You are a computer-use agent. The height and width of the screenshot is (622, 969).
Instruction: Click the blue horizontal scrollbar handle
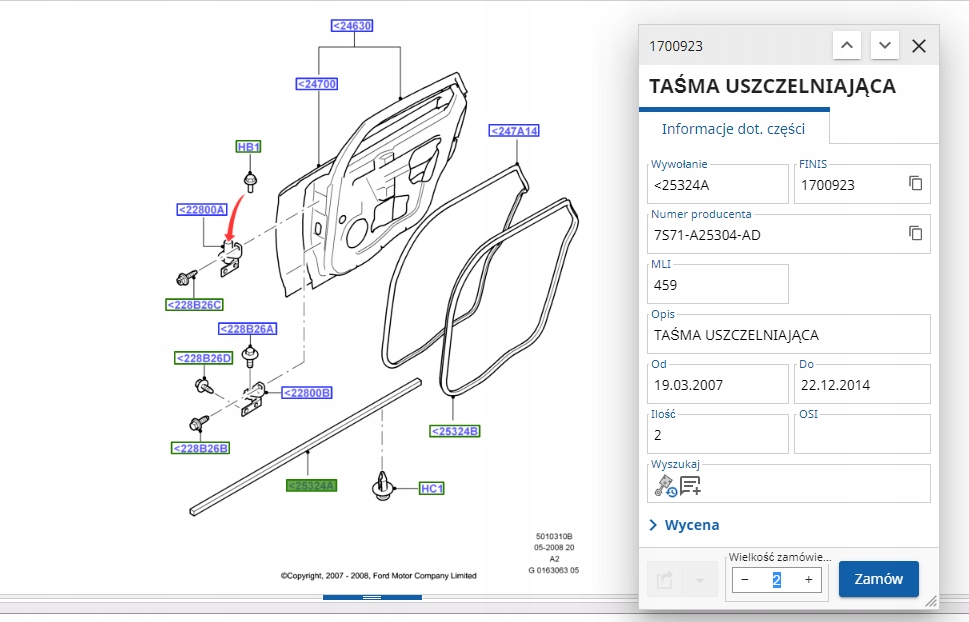pos(372,597)
